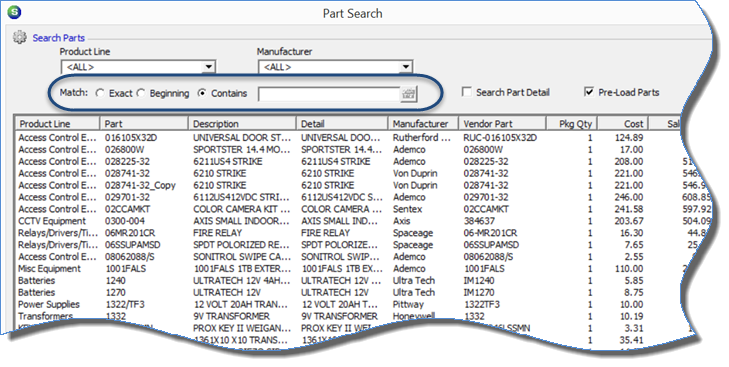This screenshot has height=367, width=729.
Task: Sort by the Cost column header
Action: coord(623,124)
